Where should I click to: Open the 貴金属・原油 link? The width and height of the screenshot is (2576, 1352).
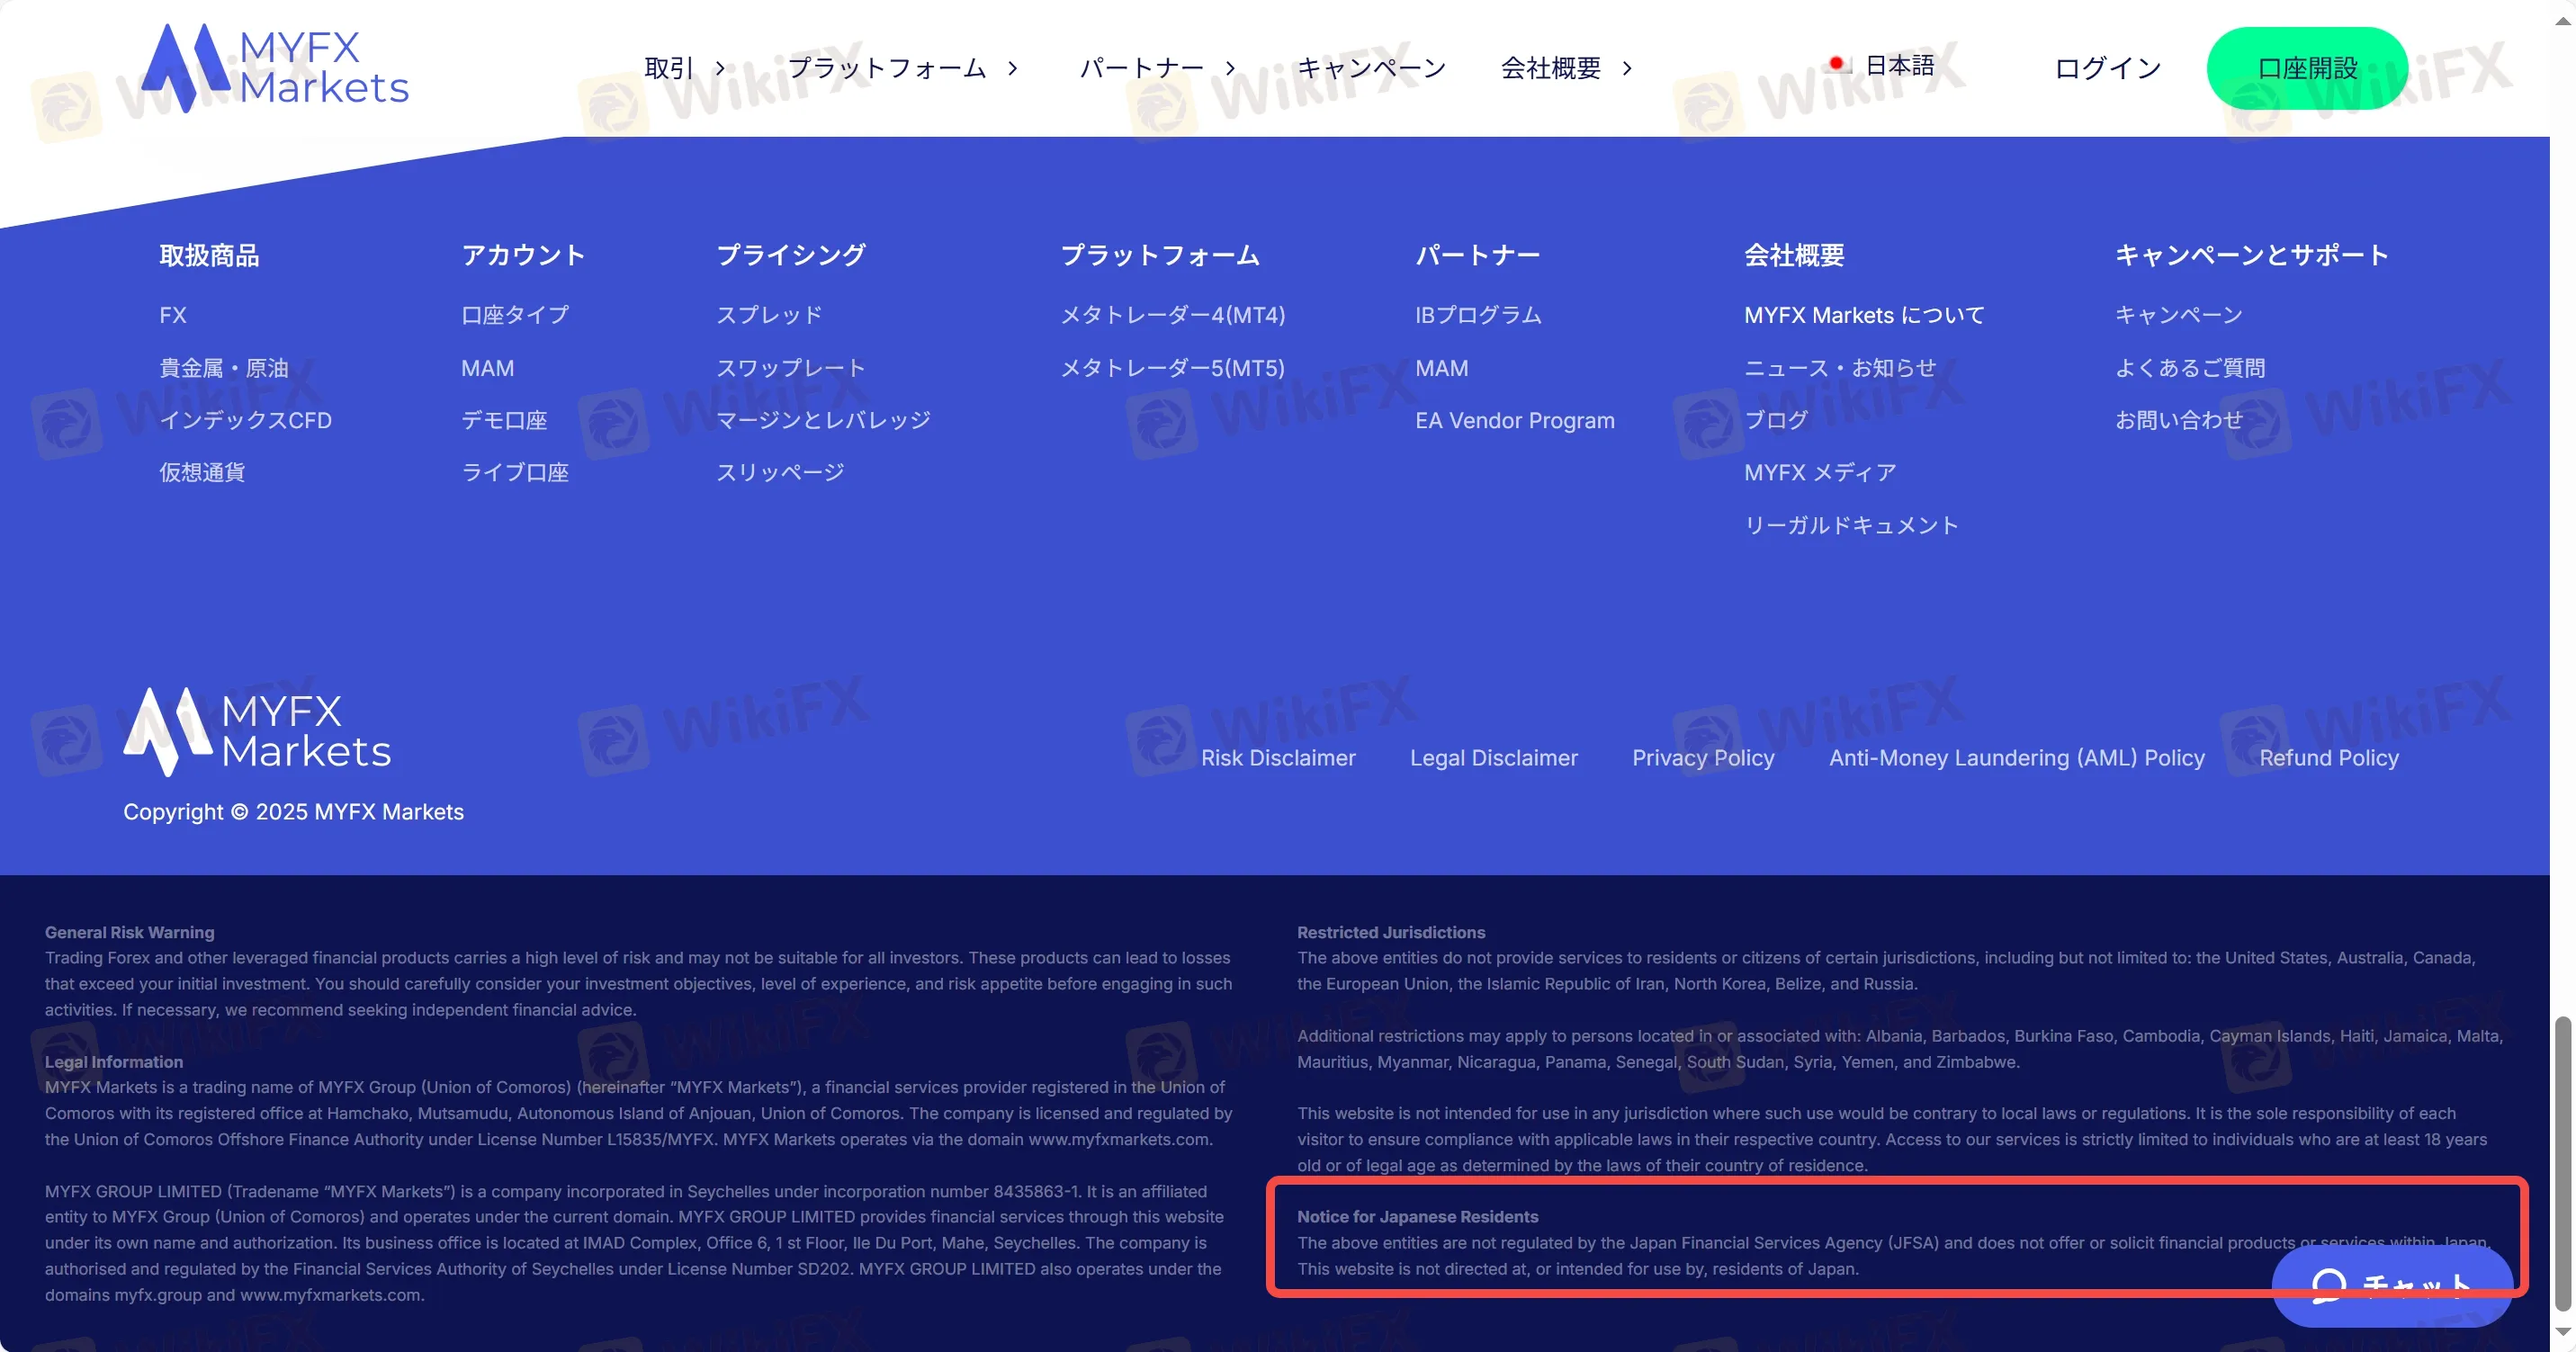point(224,368)
